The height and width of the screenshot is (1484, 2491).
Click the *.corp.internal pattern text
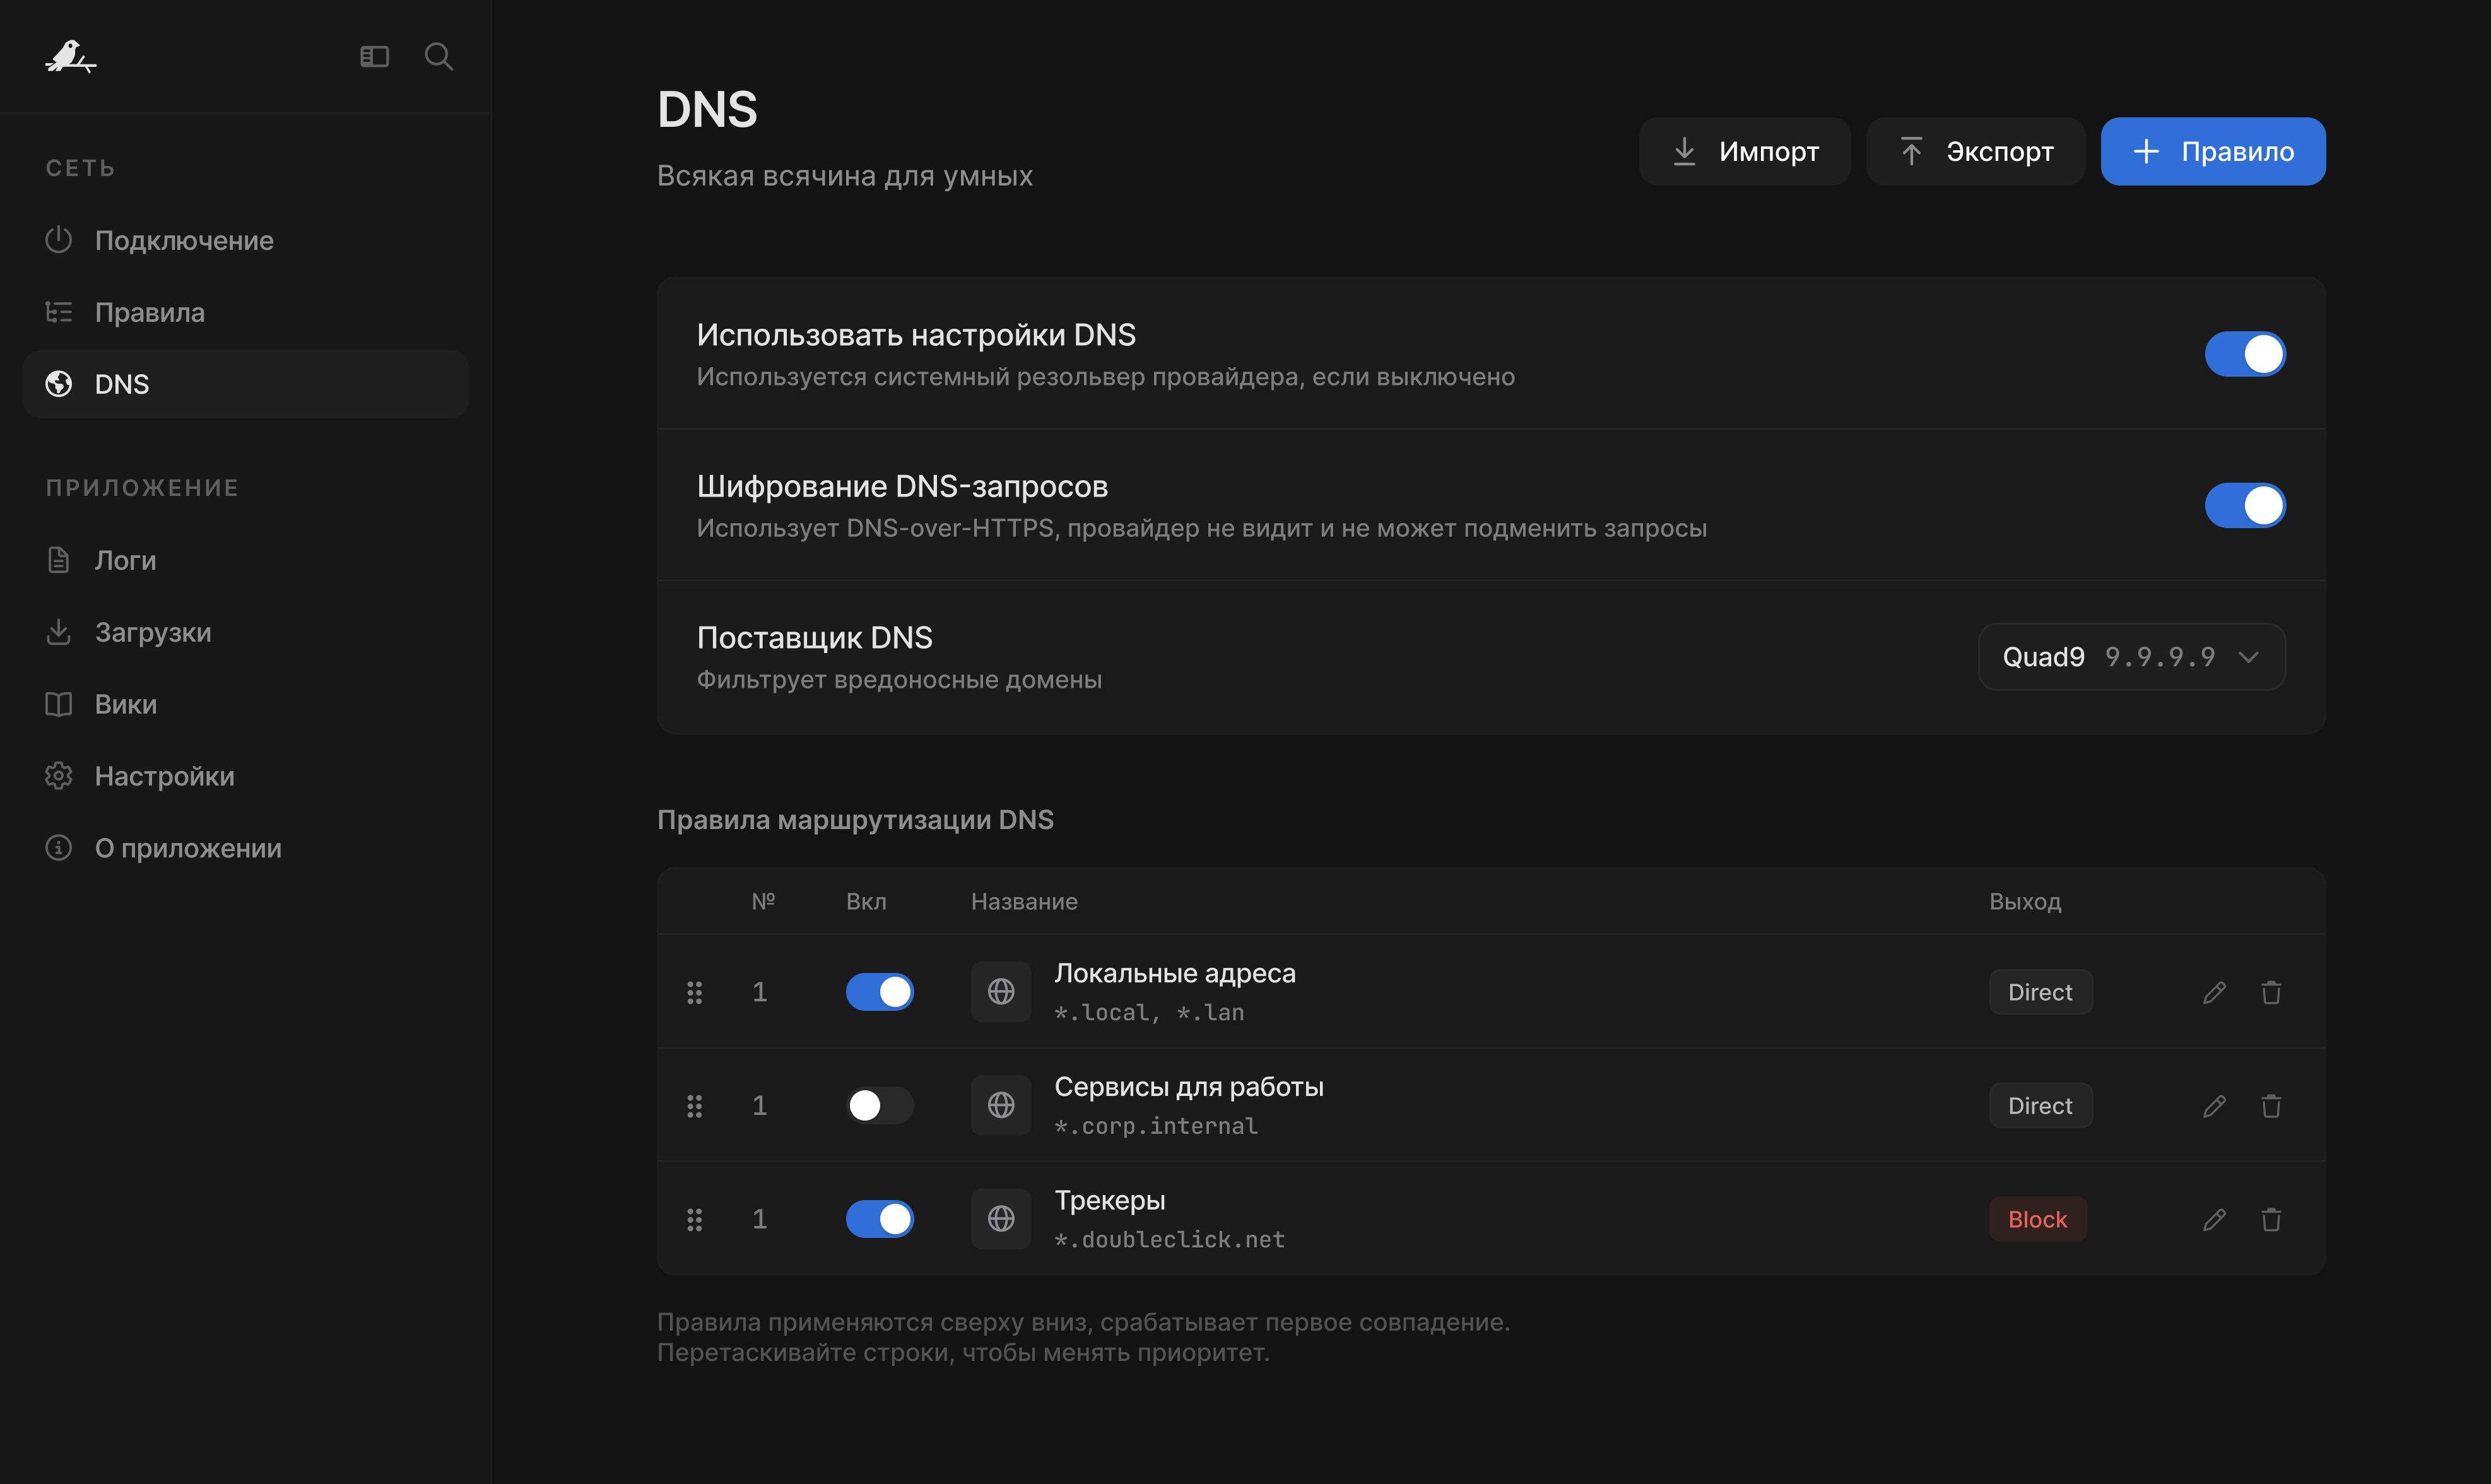pos(1156,1126)
